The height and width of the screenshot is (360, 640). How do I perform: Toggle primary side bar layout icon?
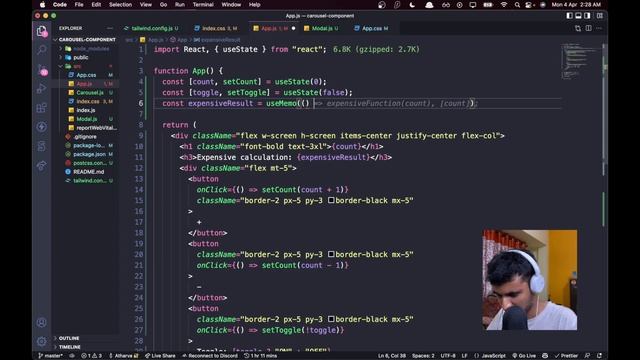[569, 16]
